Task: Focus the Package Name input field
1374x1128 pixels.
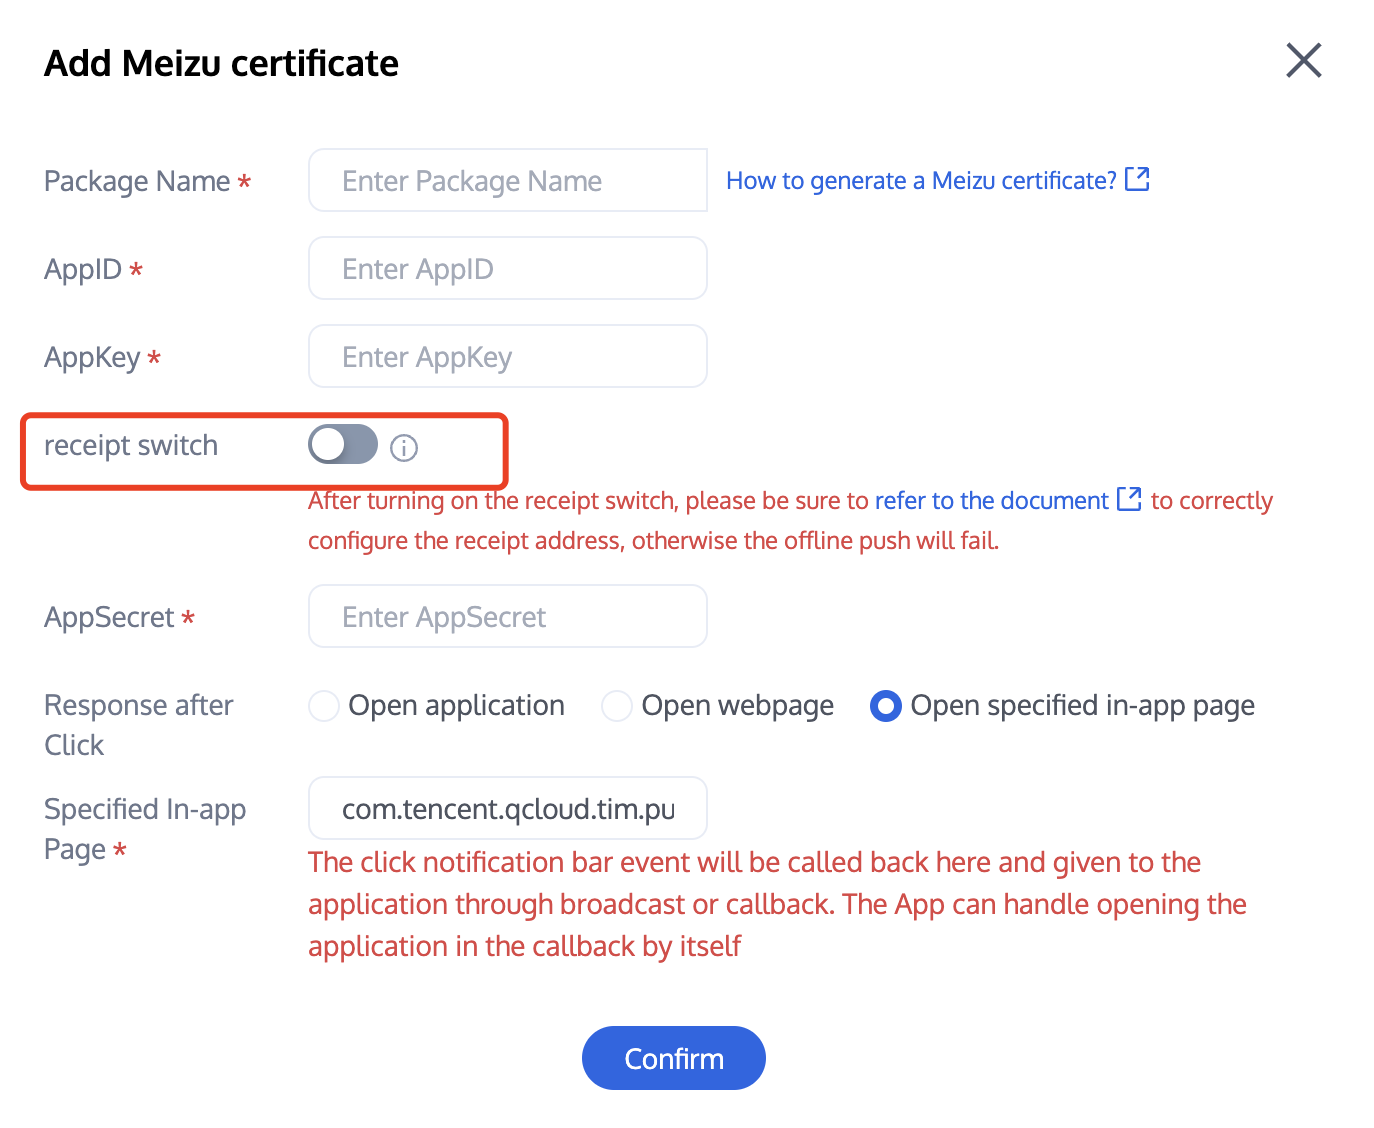Action: 507,181
